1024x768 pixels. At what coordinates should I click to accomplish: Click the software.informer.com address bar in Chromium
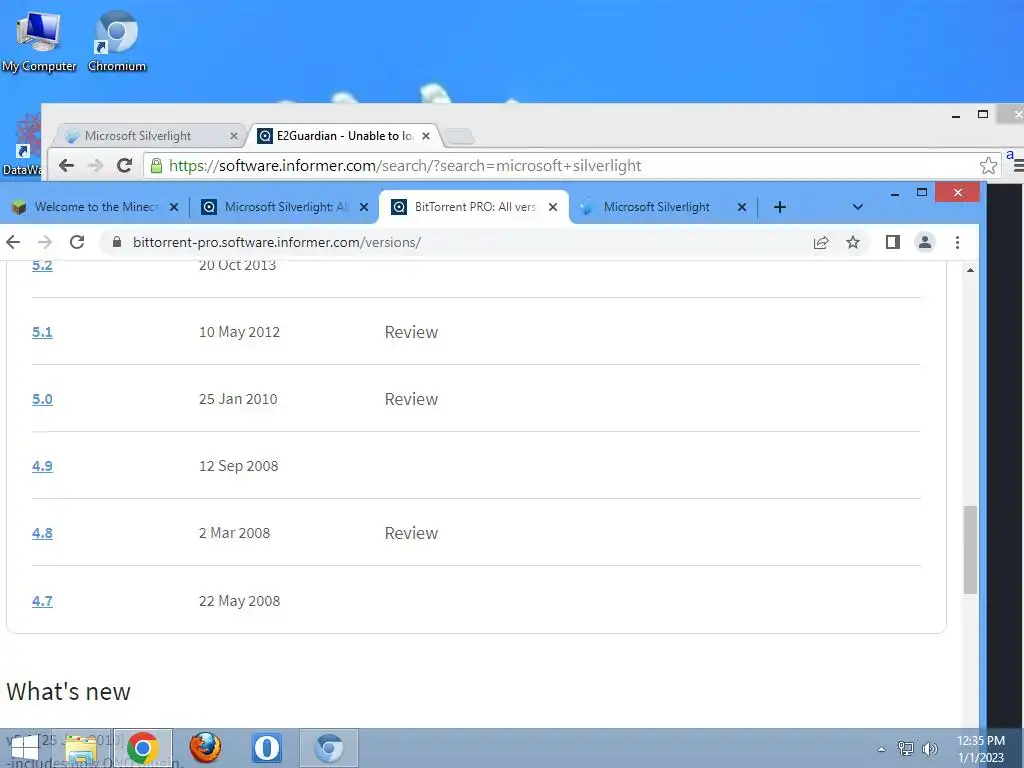(x=562, y=165)
